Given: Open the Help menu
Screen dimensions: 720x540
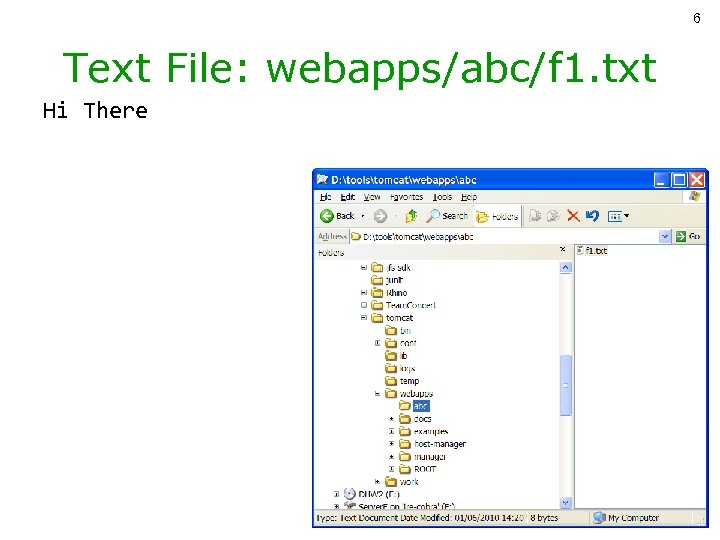Looking at the screenshot, I should coord(469,197).
